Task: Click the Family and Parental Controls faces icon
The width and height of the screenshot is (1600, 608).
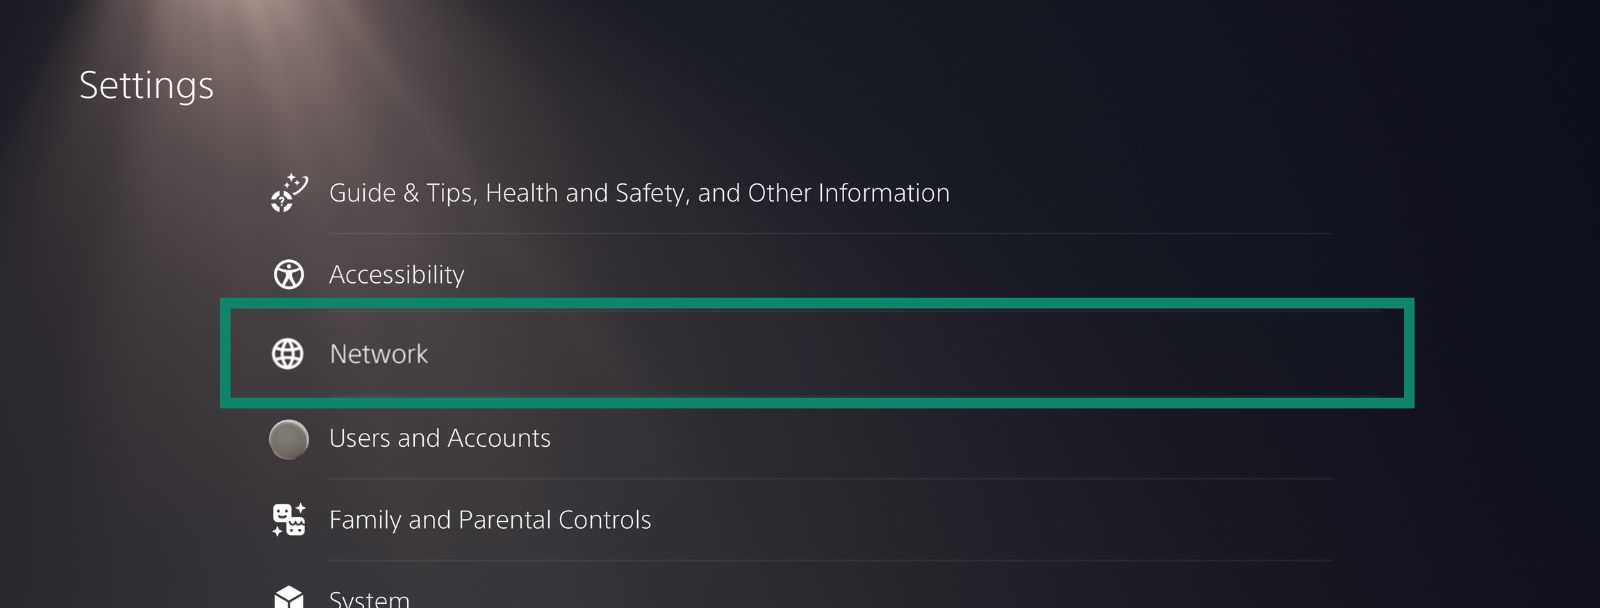Action: coord(289,520)
